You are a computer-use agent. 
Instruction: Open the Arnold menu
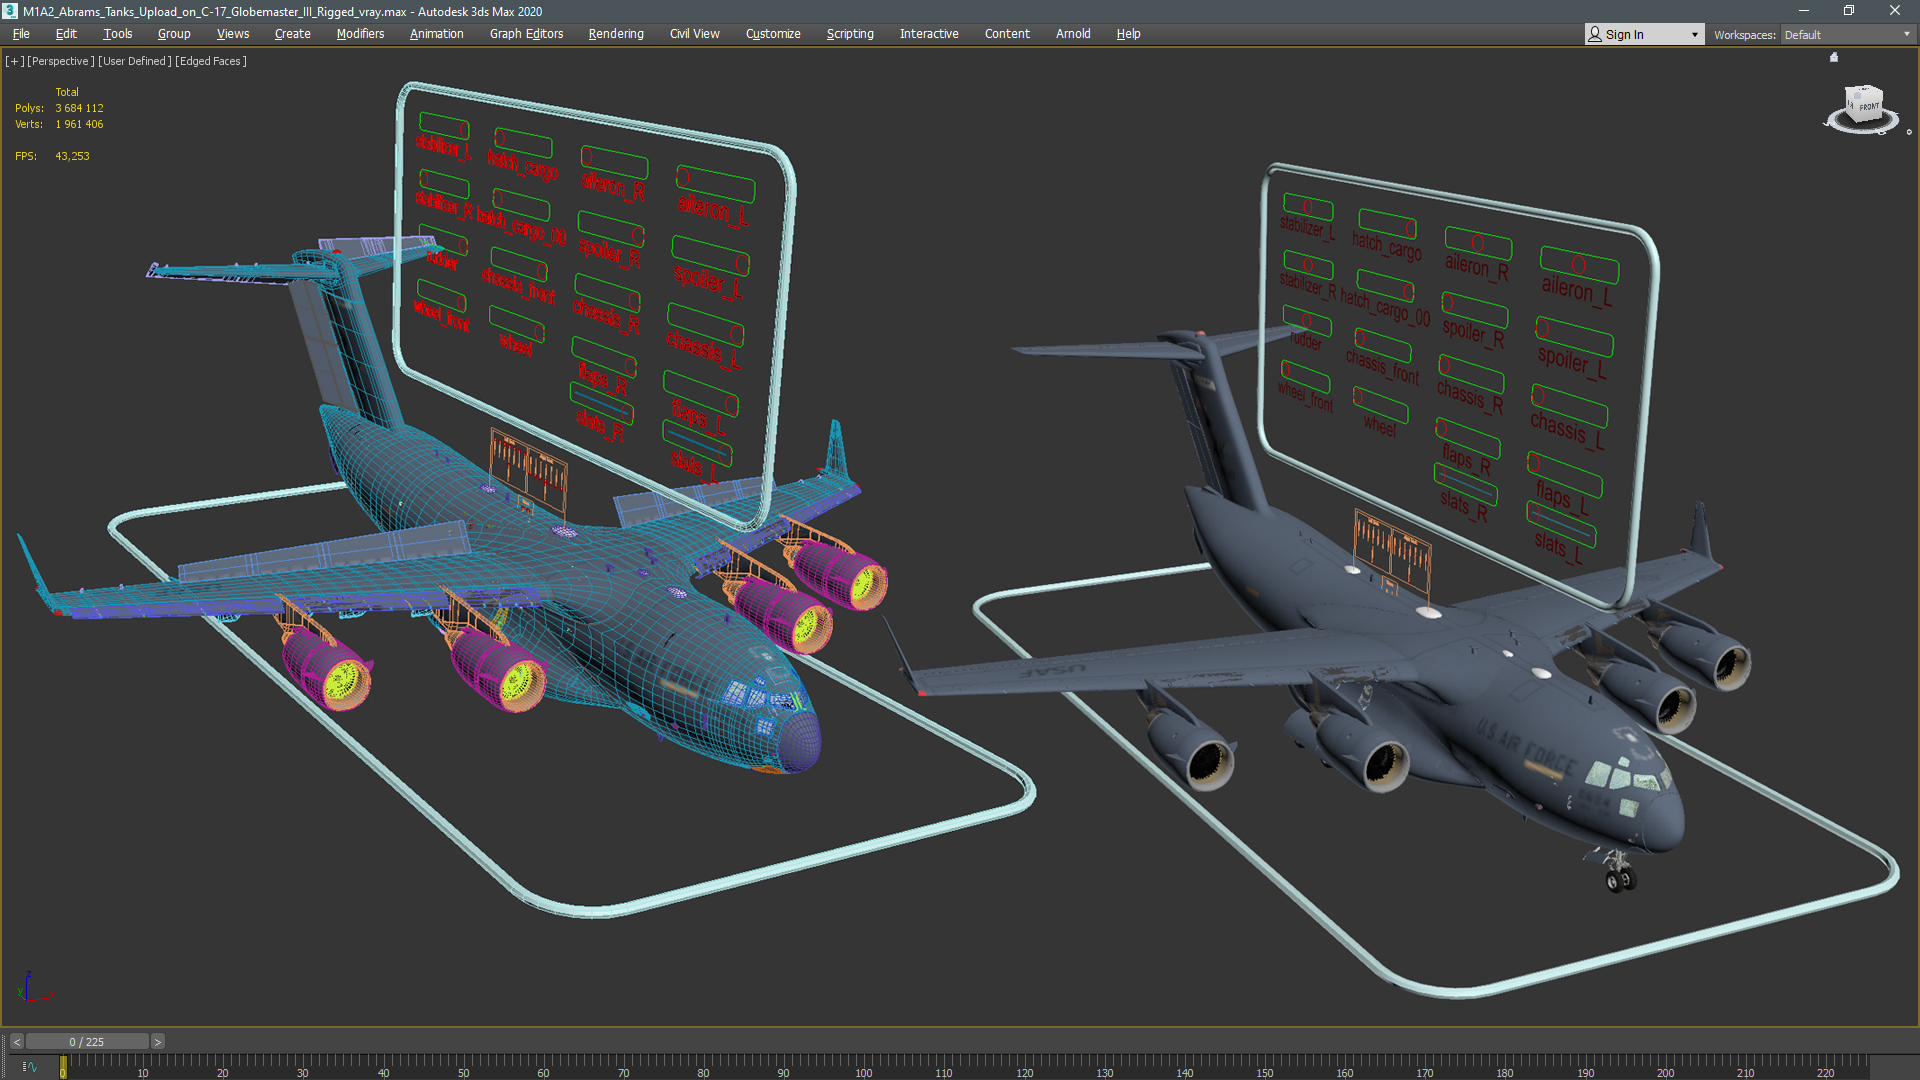click(x=1073, y=34)
